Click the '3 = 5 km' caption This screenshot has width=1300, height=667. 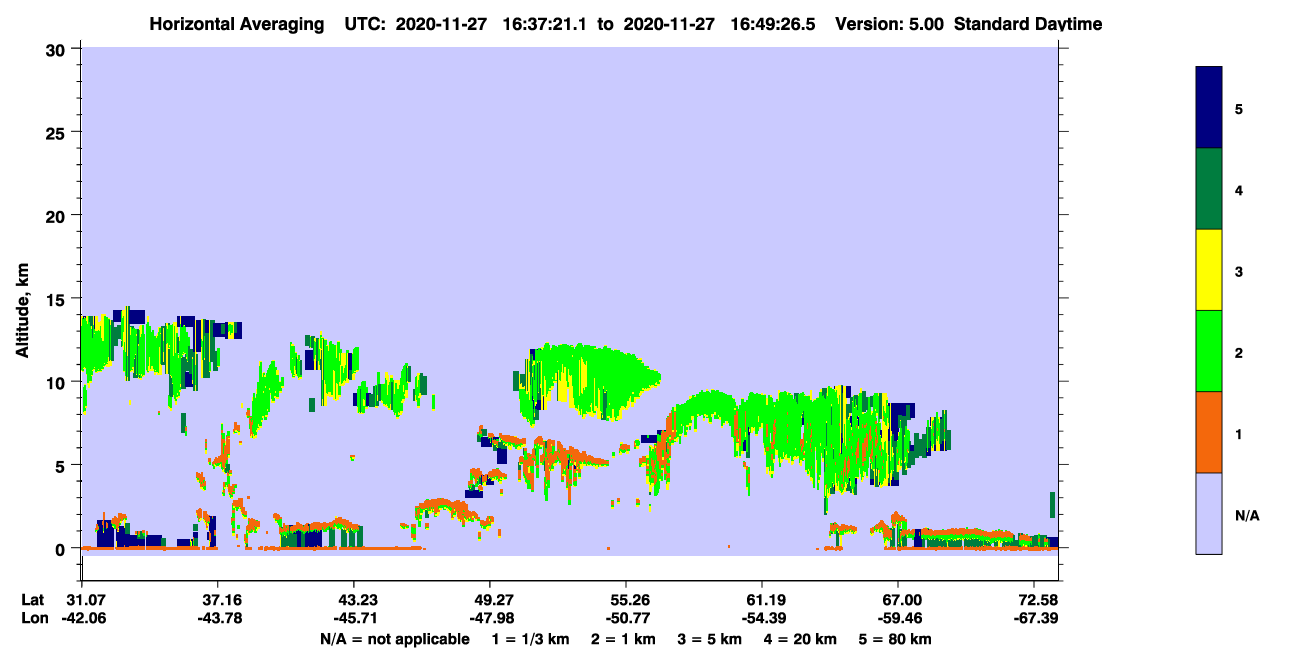[x=708, y=639]
